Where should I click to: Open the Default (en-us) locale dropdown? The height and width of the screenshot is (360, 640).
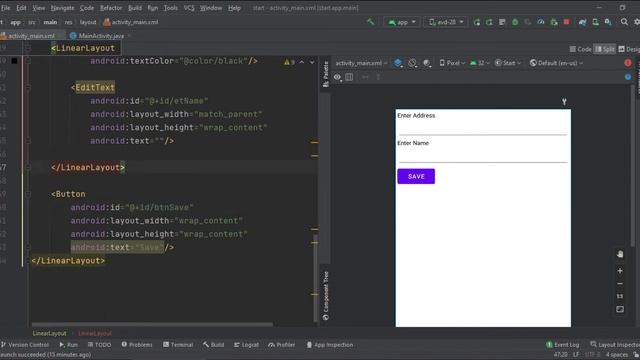[556, 63]
